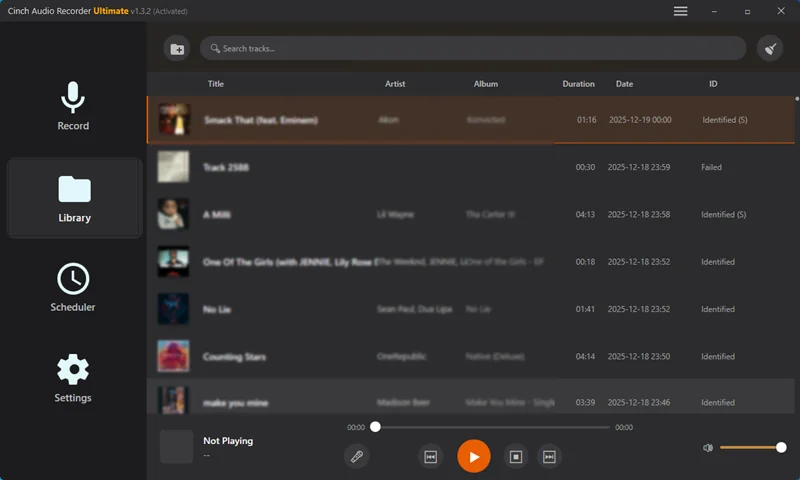Click the Not Playing label in player
Image resolution: width=800 pixels, height=480 pixels.
click(x=228, y=441)
